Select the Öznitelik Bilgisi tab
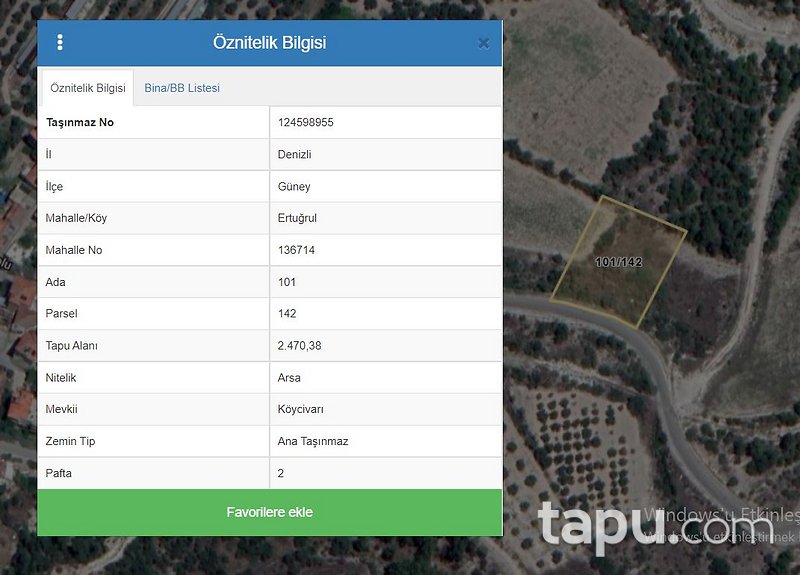The width and height of the screenshot is (800, 575). (x=88, y=88)
